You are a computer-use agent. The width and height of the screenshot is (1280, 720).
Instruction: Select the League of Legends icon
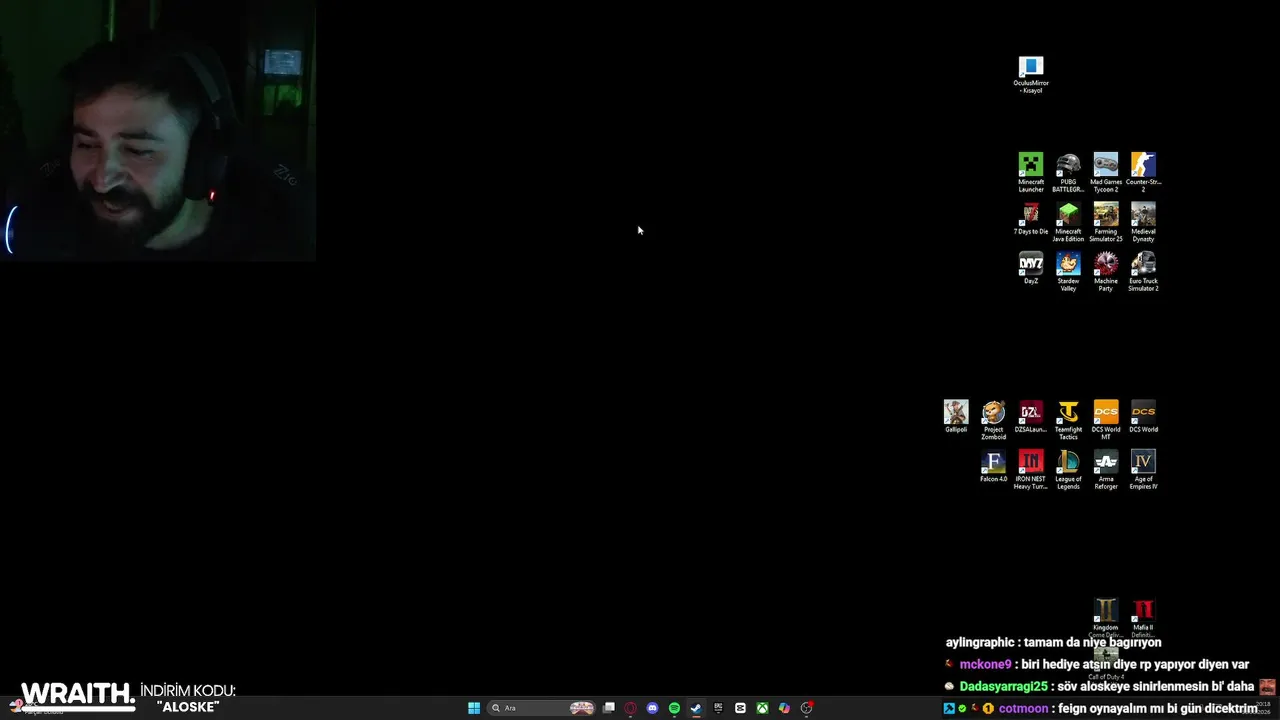(x=1068, y=470)
